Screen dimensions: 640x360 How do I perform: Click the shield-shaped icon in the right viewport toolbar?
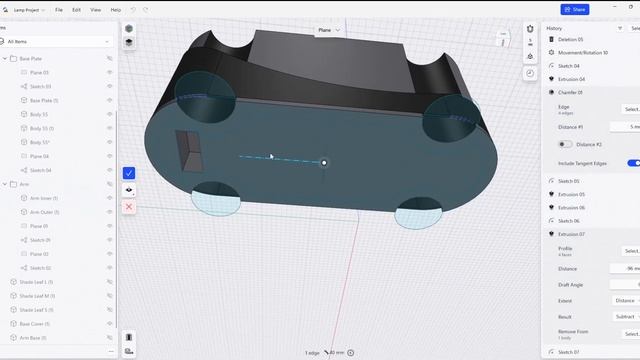pyautogui.click(x=530, y=29)
